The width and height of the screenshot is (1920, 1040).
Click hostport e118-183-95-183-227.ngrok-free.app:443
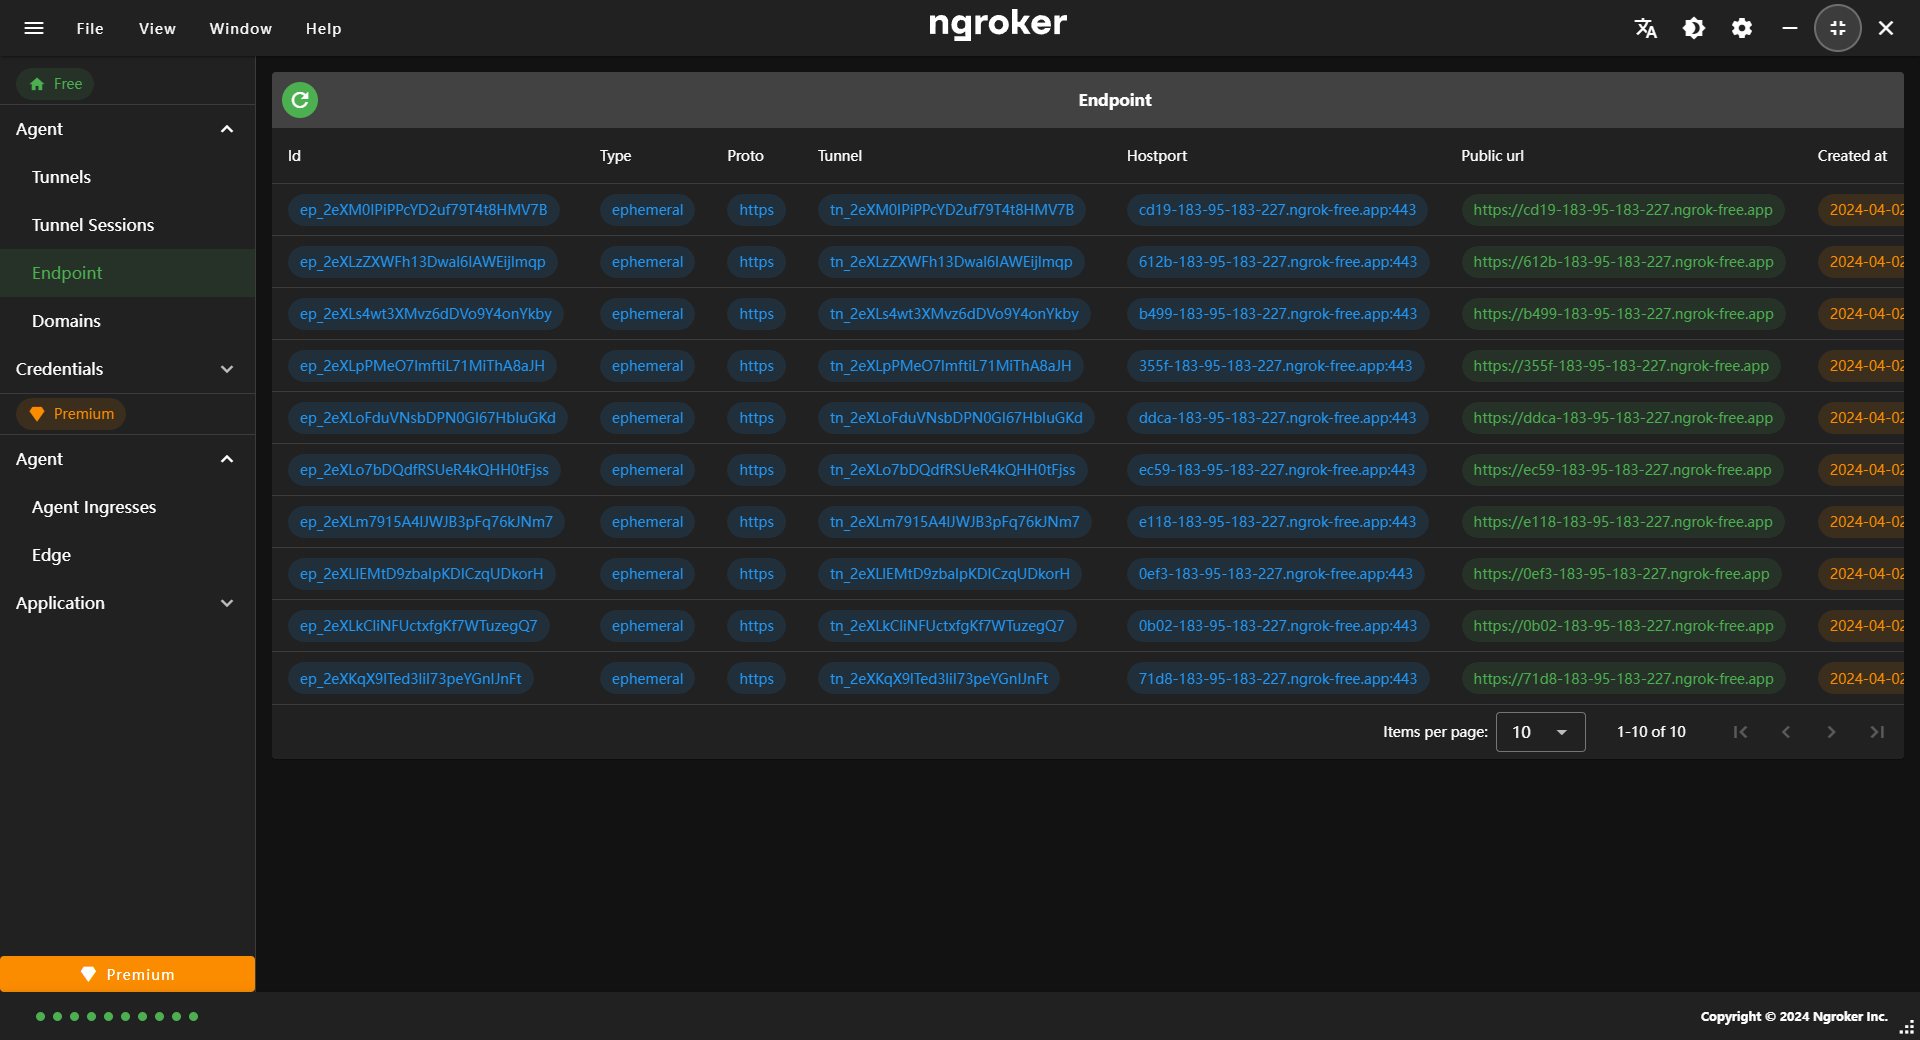[1277, 522]
